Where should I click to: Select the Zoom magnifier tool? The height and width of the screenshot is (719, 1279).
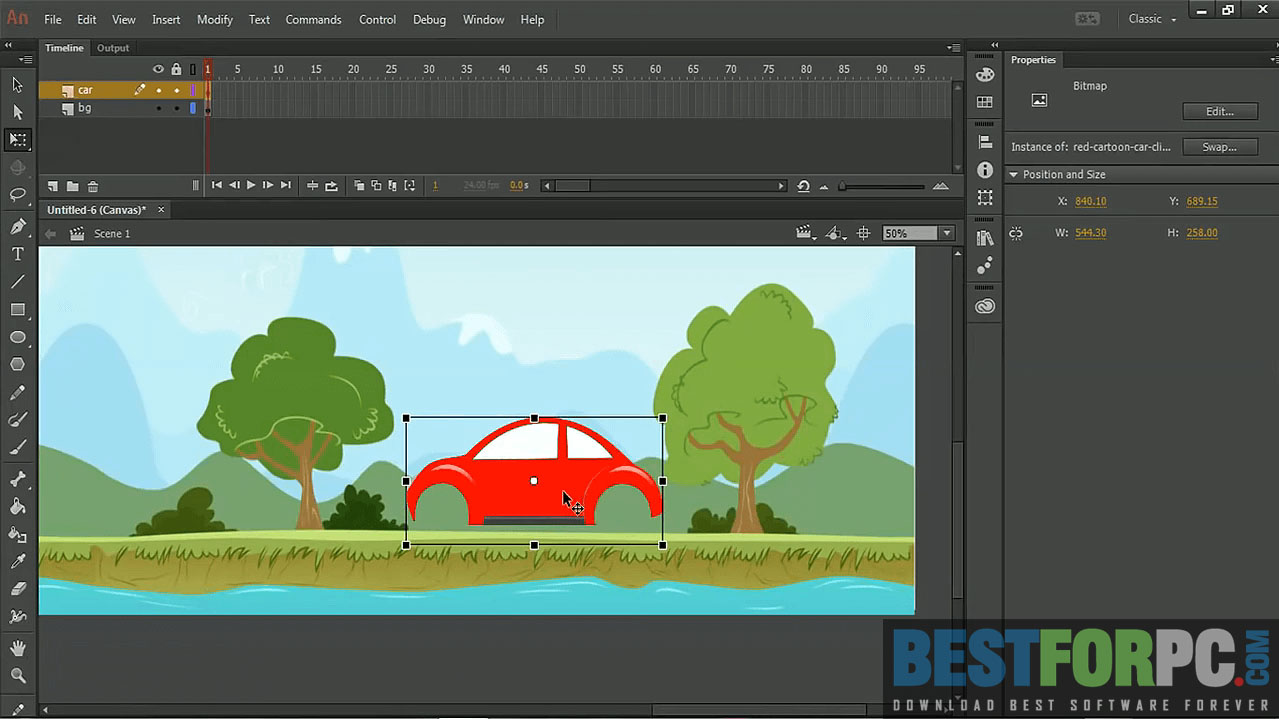pos(17,677)
